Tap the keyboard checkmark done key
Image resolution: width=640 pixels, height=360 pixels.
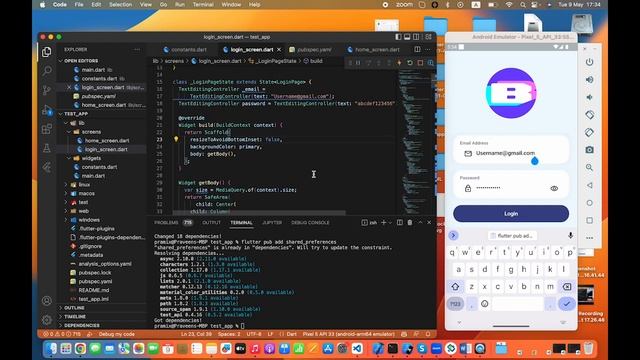click(567, 304)
